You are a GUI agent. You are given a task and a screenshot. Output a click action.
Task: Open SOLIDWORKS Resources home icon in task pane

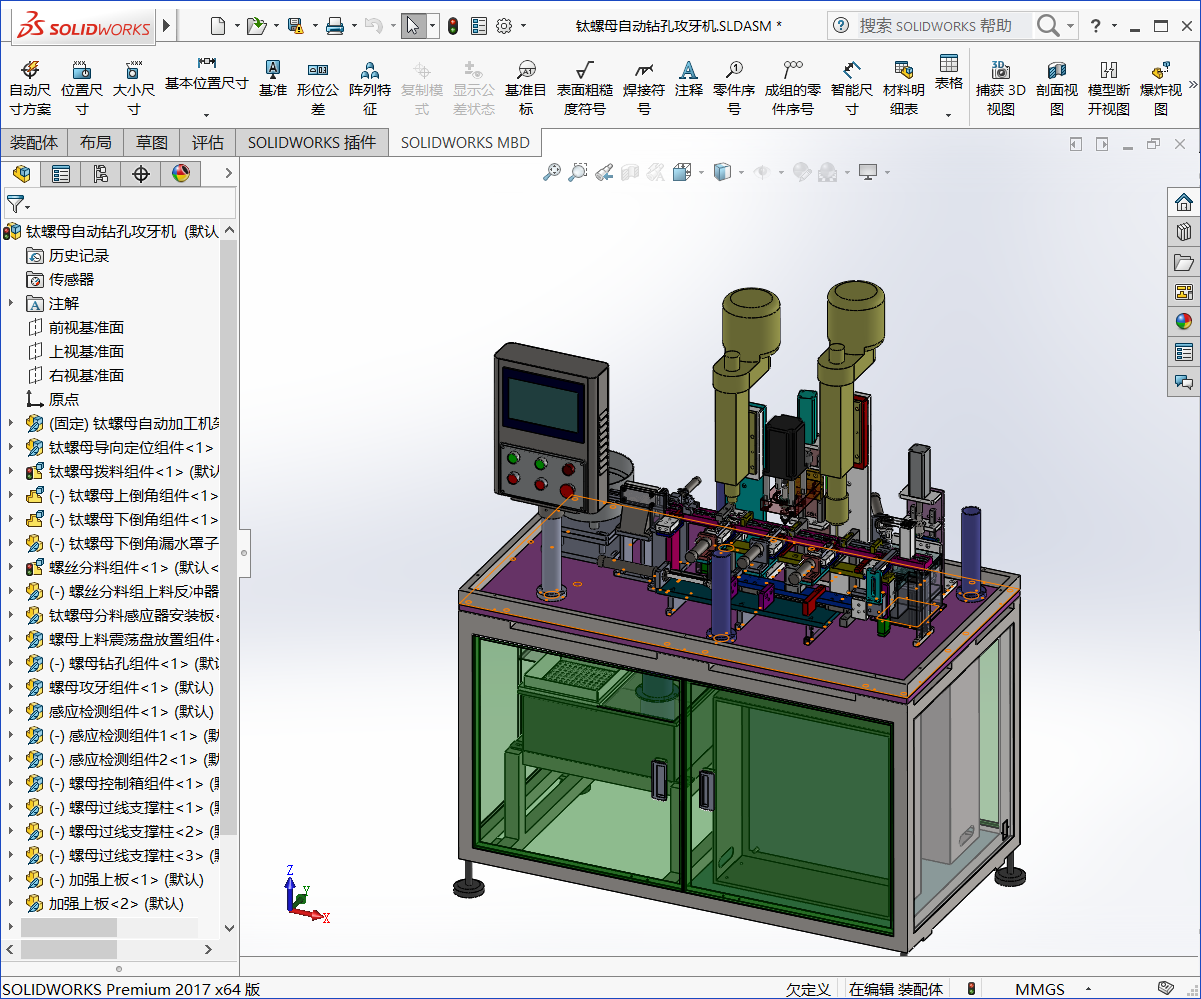[1184, 202]
